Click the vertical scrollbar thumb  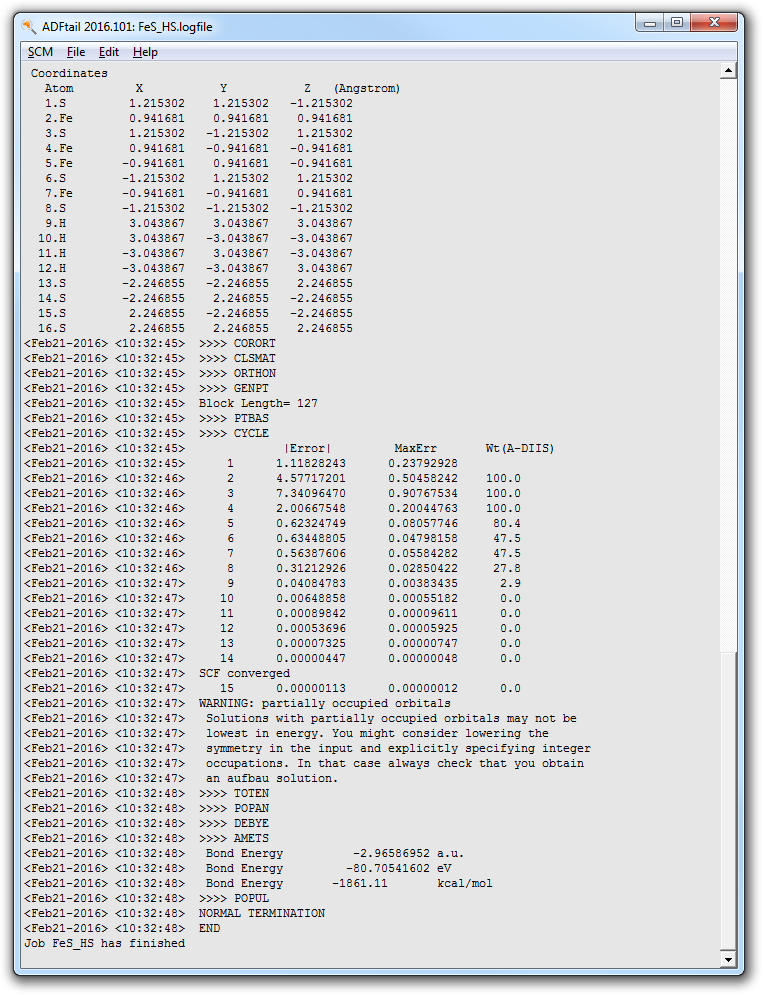point(728,801)
